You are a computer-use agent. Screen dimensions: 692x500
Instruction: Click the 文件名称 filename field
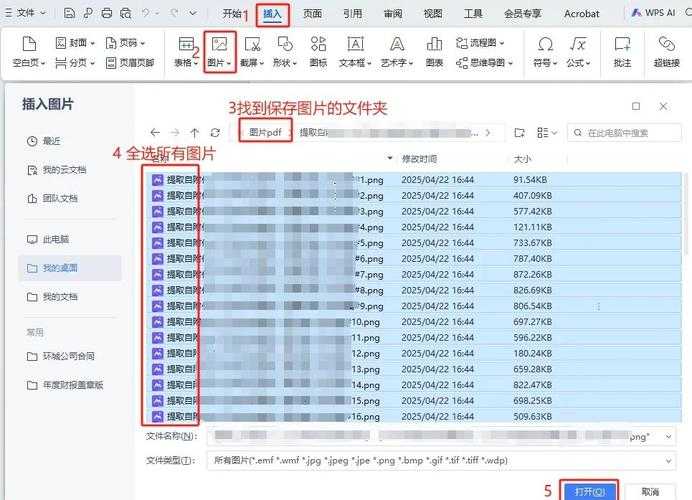[x=441, y=436]
